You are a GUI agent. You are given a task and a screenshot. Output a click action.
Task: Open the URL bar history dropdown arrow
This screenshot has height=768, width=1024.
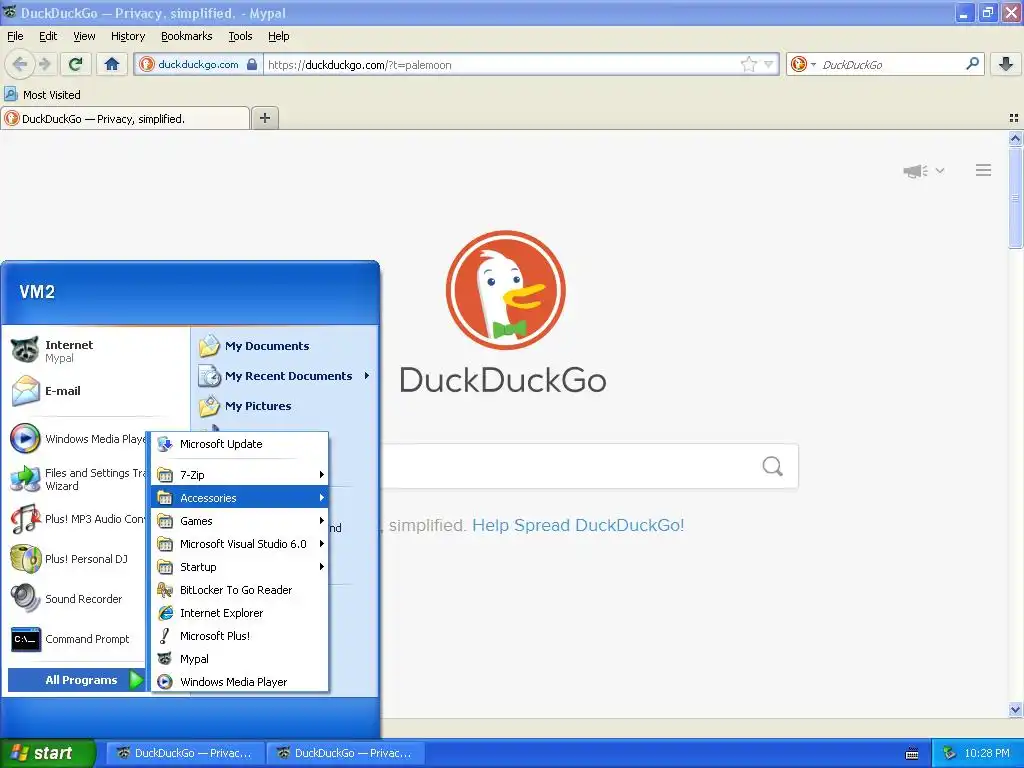pyautogui.click(x=769, y=64)
